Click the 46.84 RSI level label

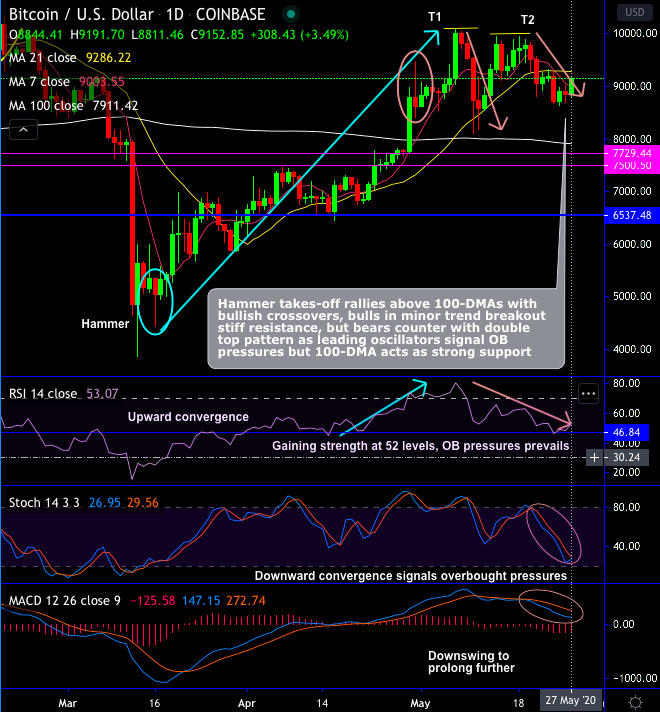626,432
